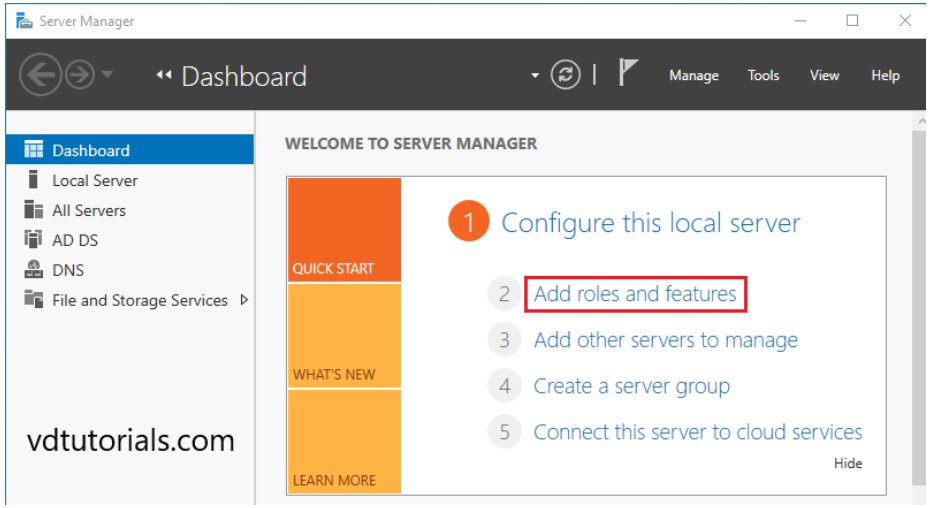
Task: Expand the File and Storage Services arrow
Action: (244, 300)
